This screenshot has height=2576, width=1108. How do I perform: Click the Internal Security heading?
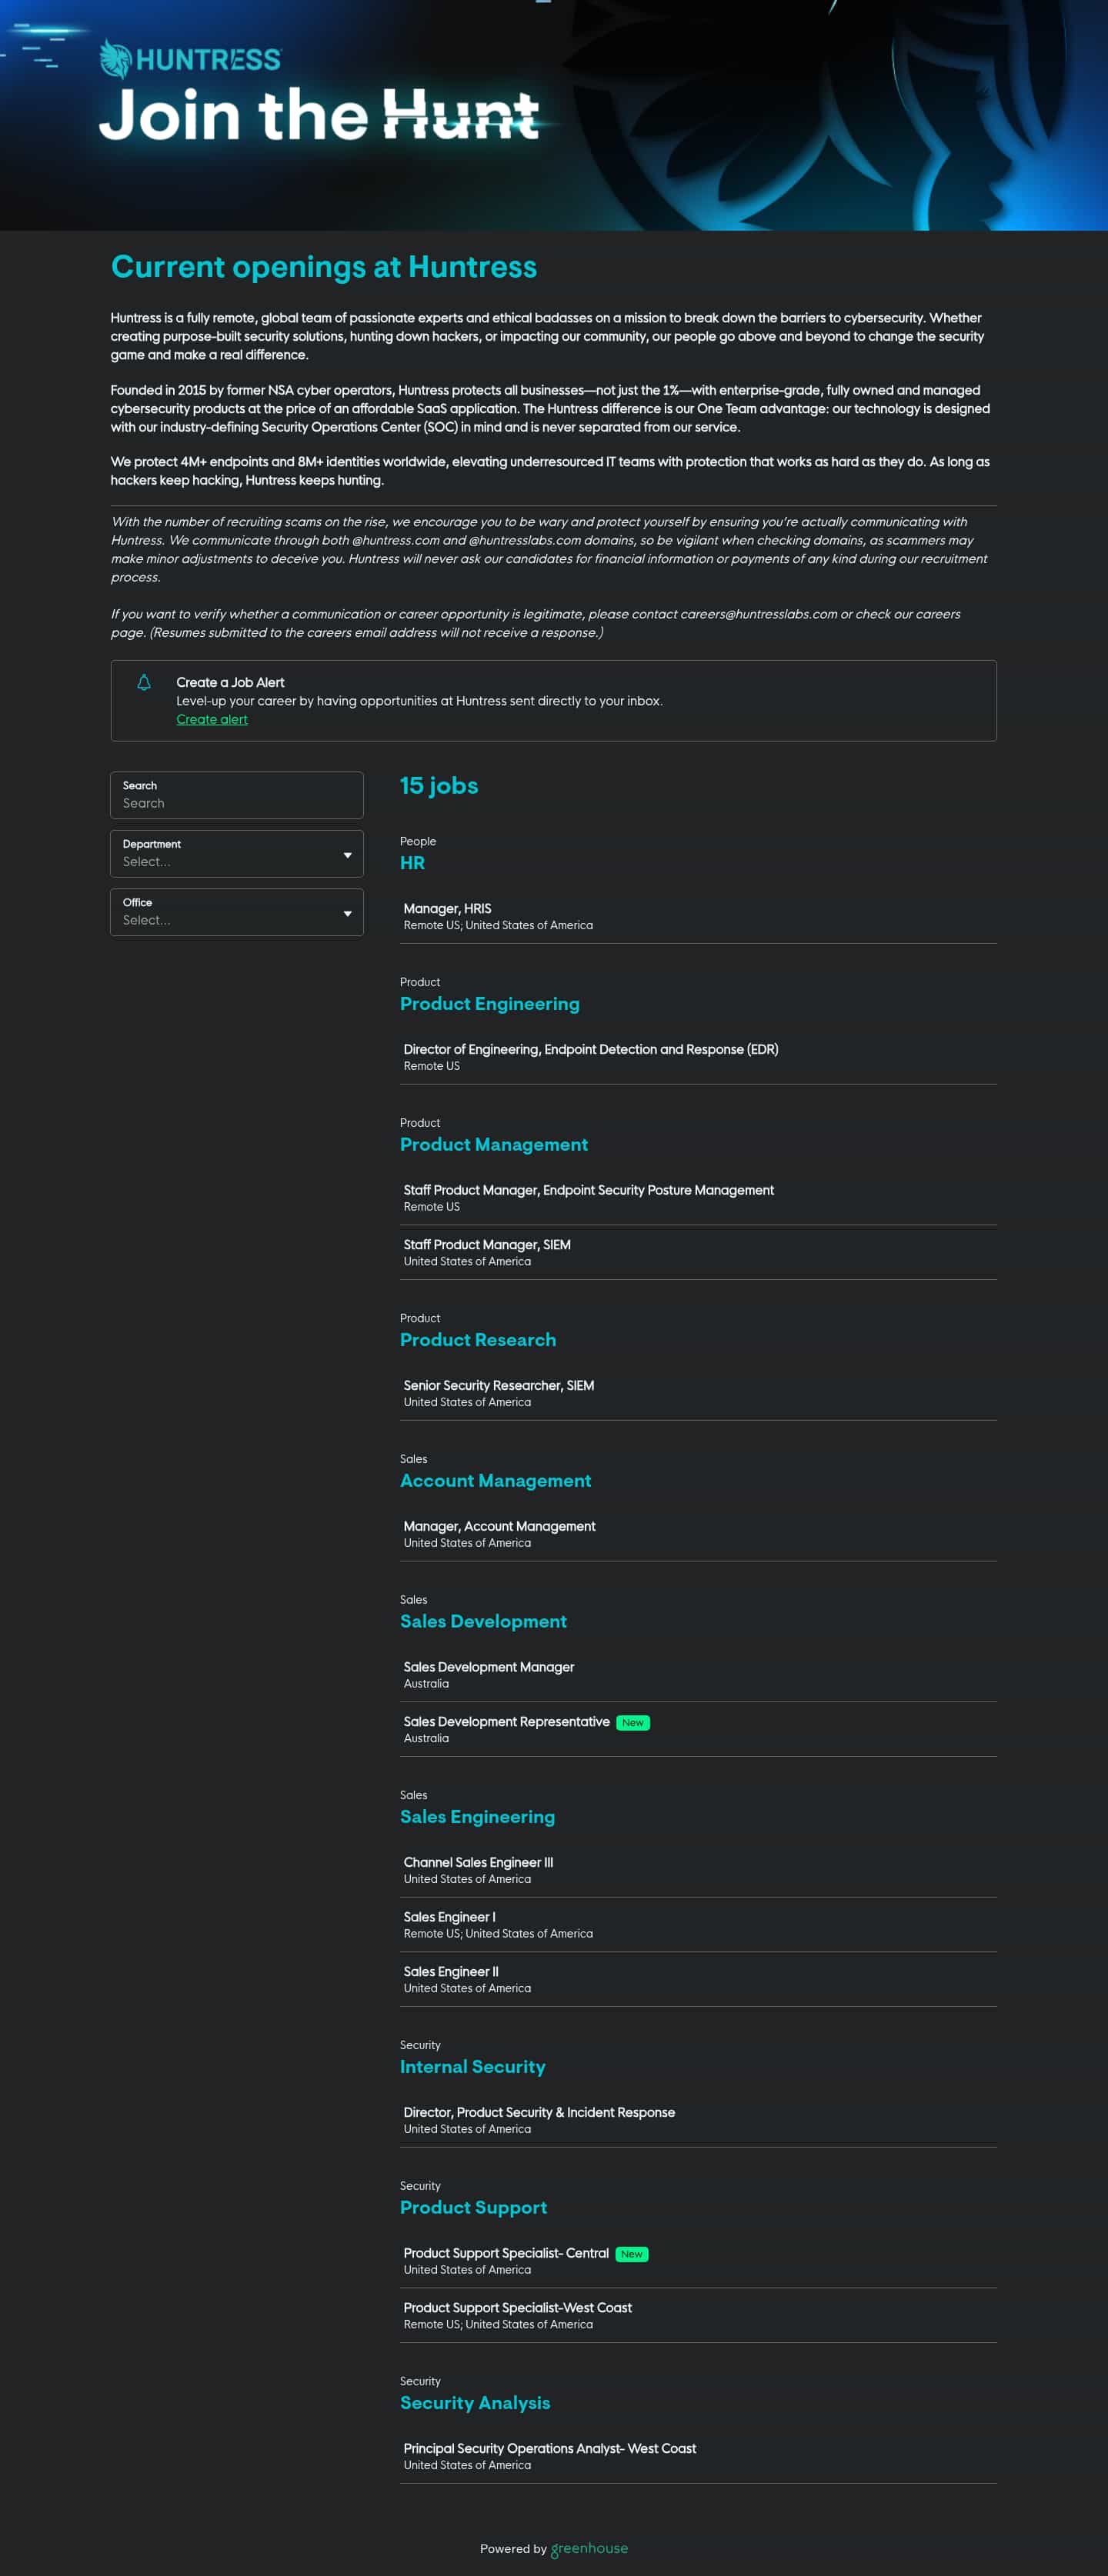tap(473, 2067)
